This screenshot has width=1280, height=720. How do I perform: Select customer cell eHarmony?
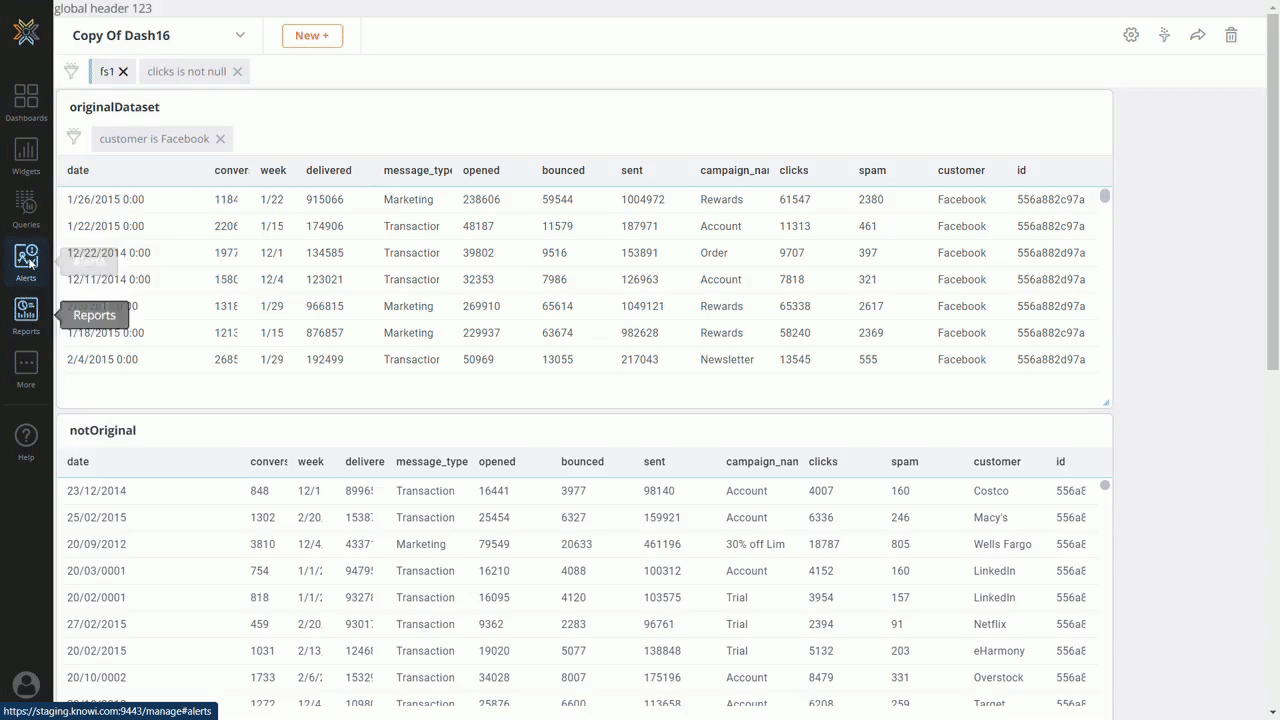click(x=999, y=651)
